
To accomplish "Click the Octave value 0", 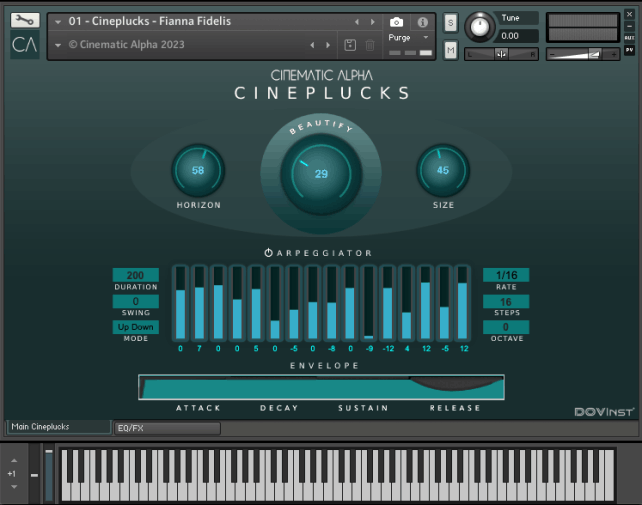I will (x=506, y=327).
